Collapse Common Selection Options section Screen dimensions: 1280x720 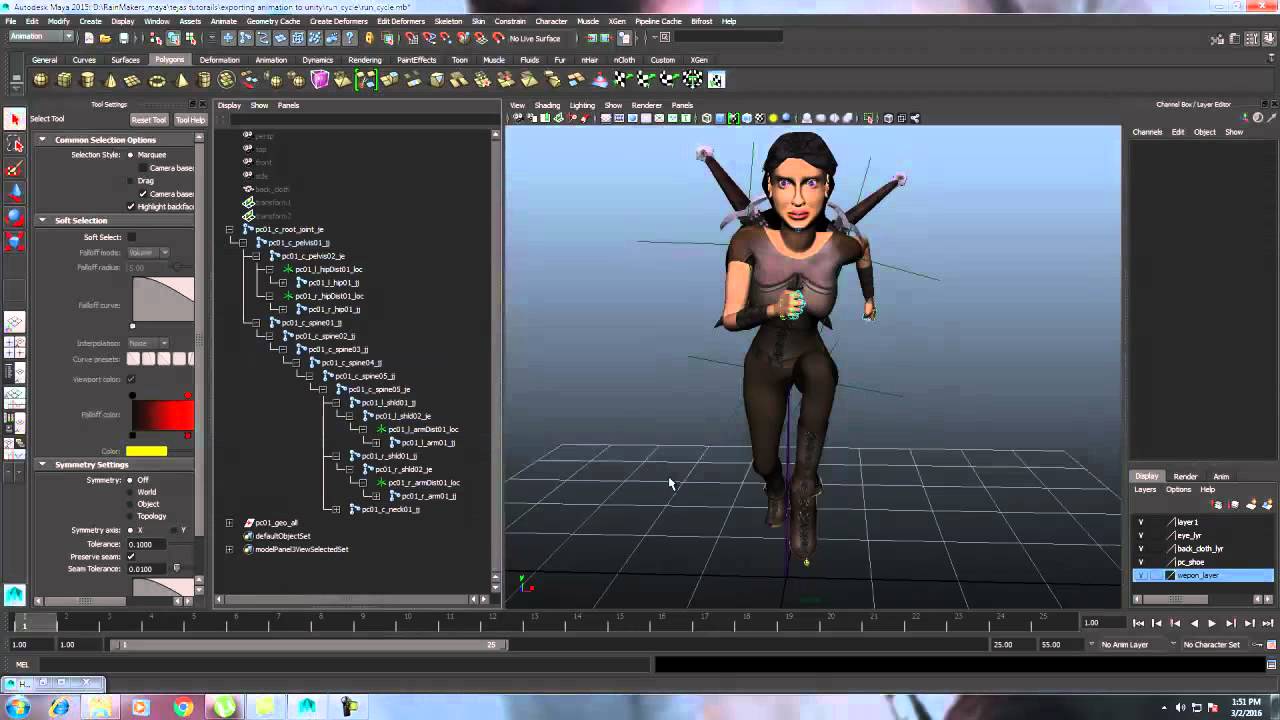click(42, 140)
